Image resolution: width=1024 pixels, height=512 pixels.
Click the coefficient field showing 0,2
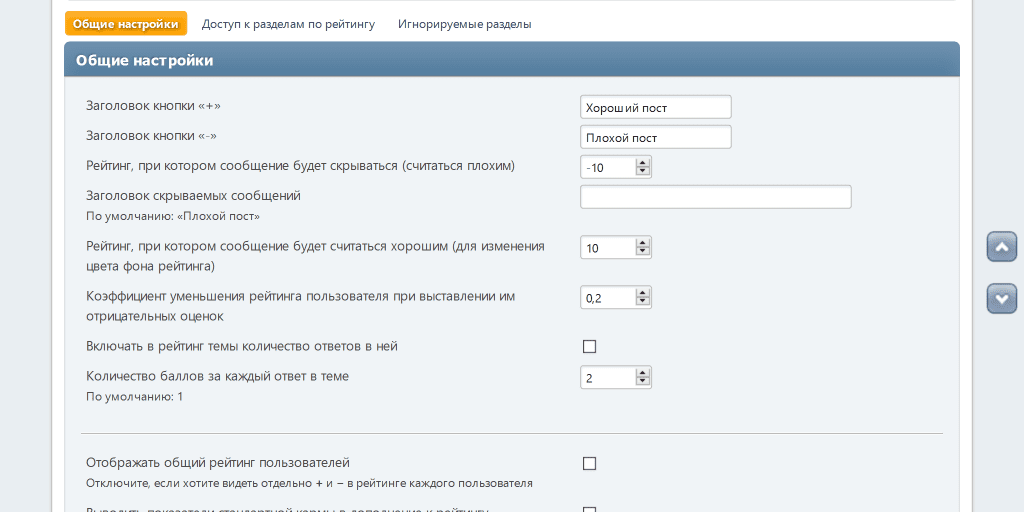[607, 297]
